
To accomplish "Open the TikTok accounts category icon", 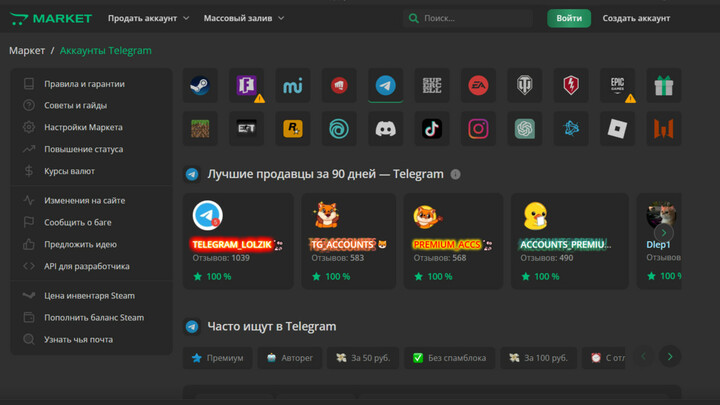I will pos(432,129).
